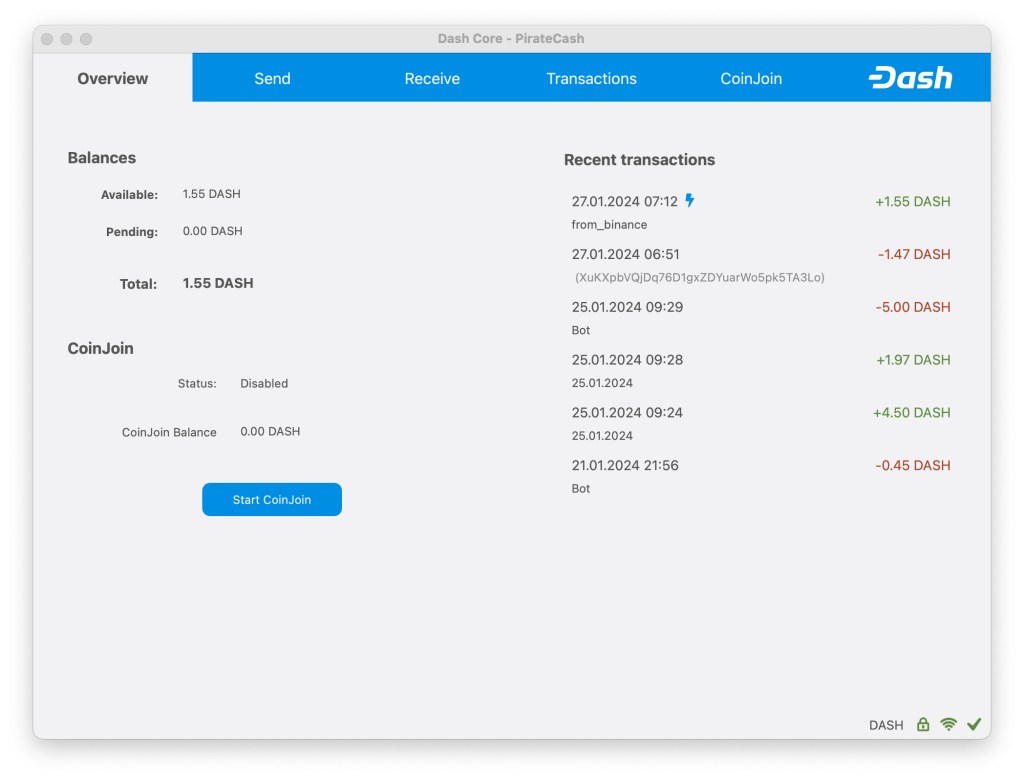Click the InstantSend lightning bolt icon
The height and width of the screenshot is (780, 1024).
[x=690, y=201]
